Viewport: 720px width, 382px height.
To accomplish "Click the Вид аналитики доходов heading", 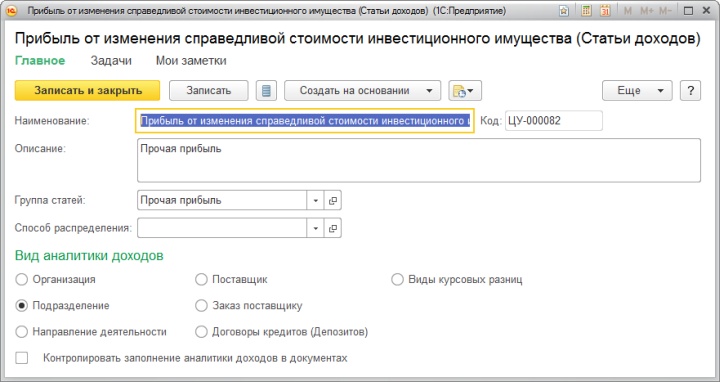I will coord(89,255).
